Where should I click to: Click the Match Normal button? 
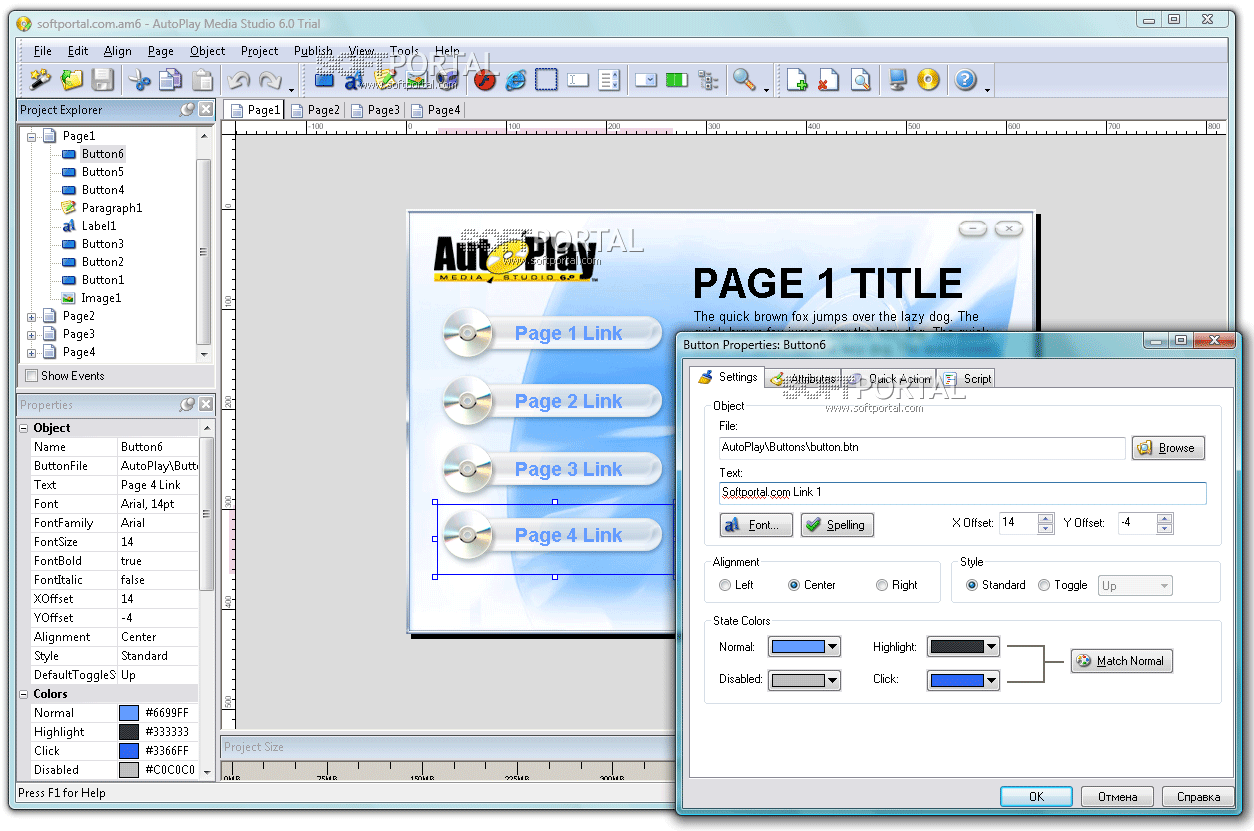click(x=1121, y=661)
